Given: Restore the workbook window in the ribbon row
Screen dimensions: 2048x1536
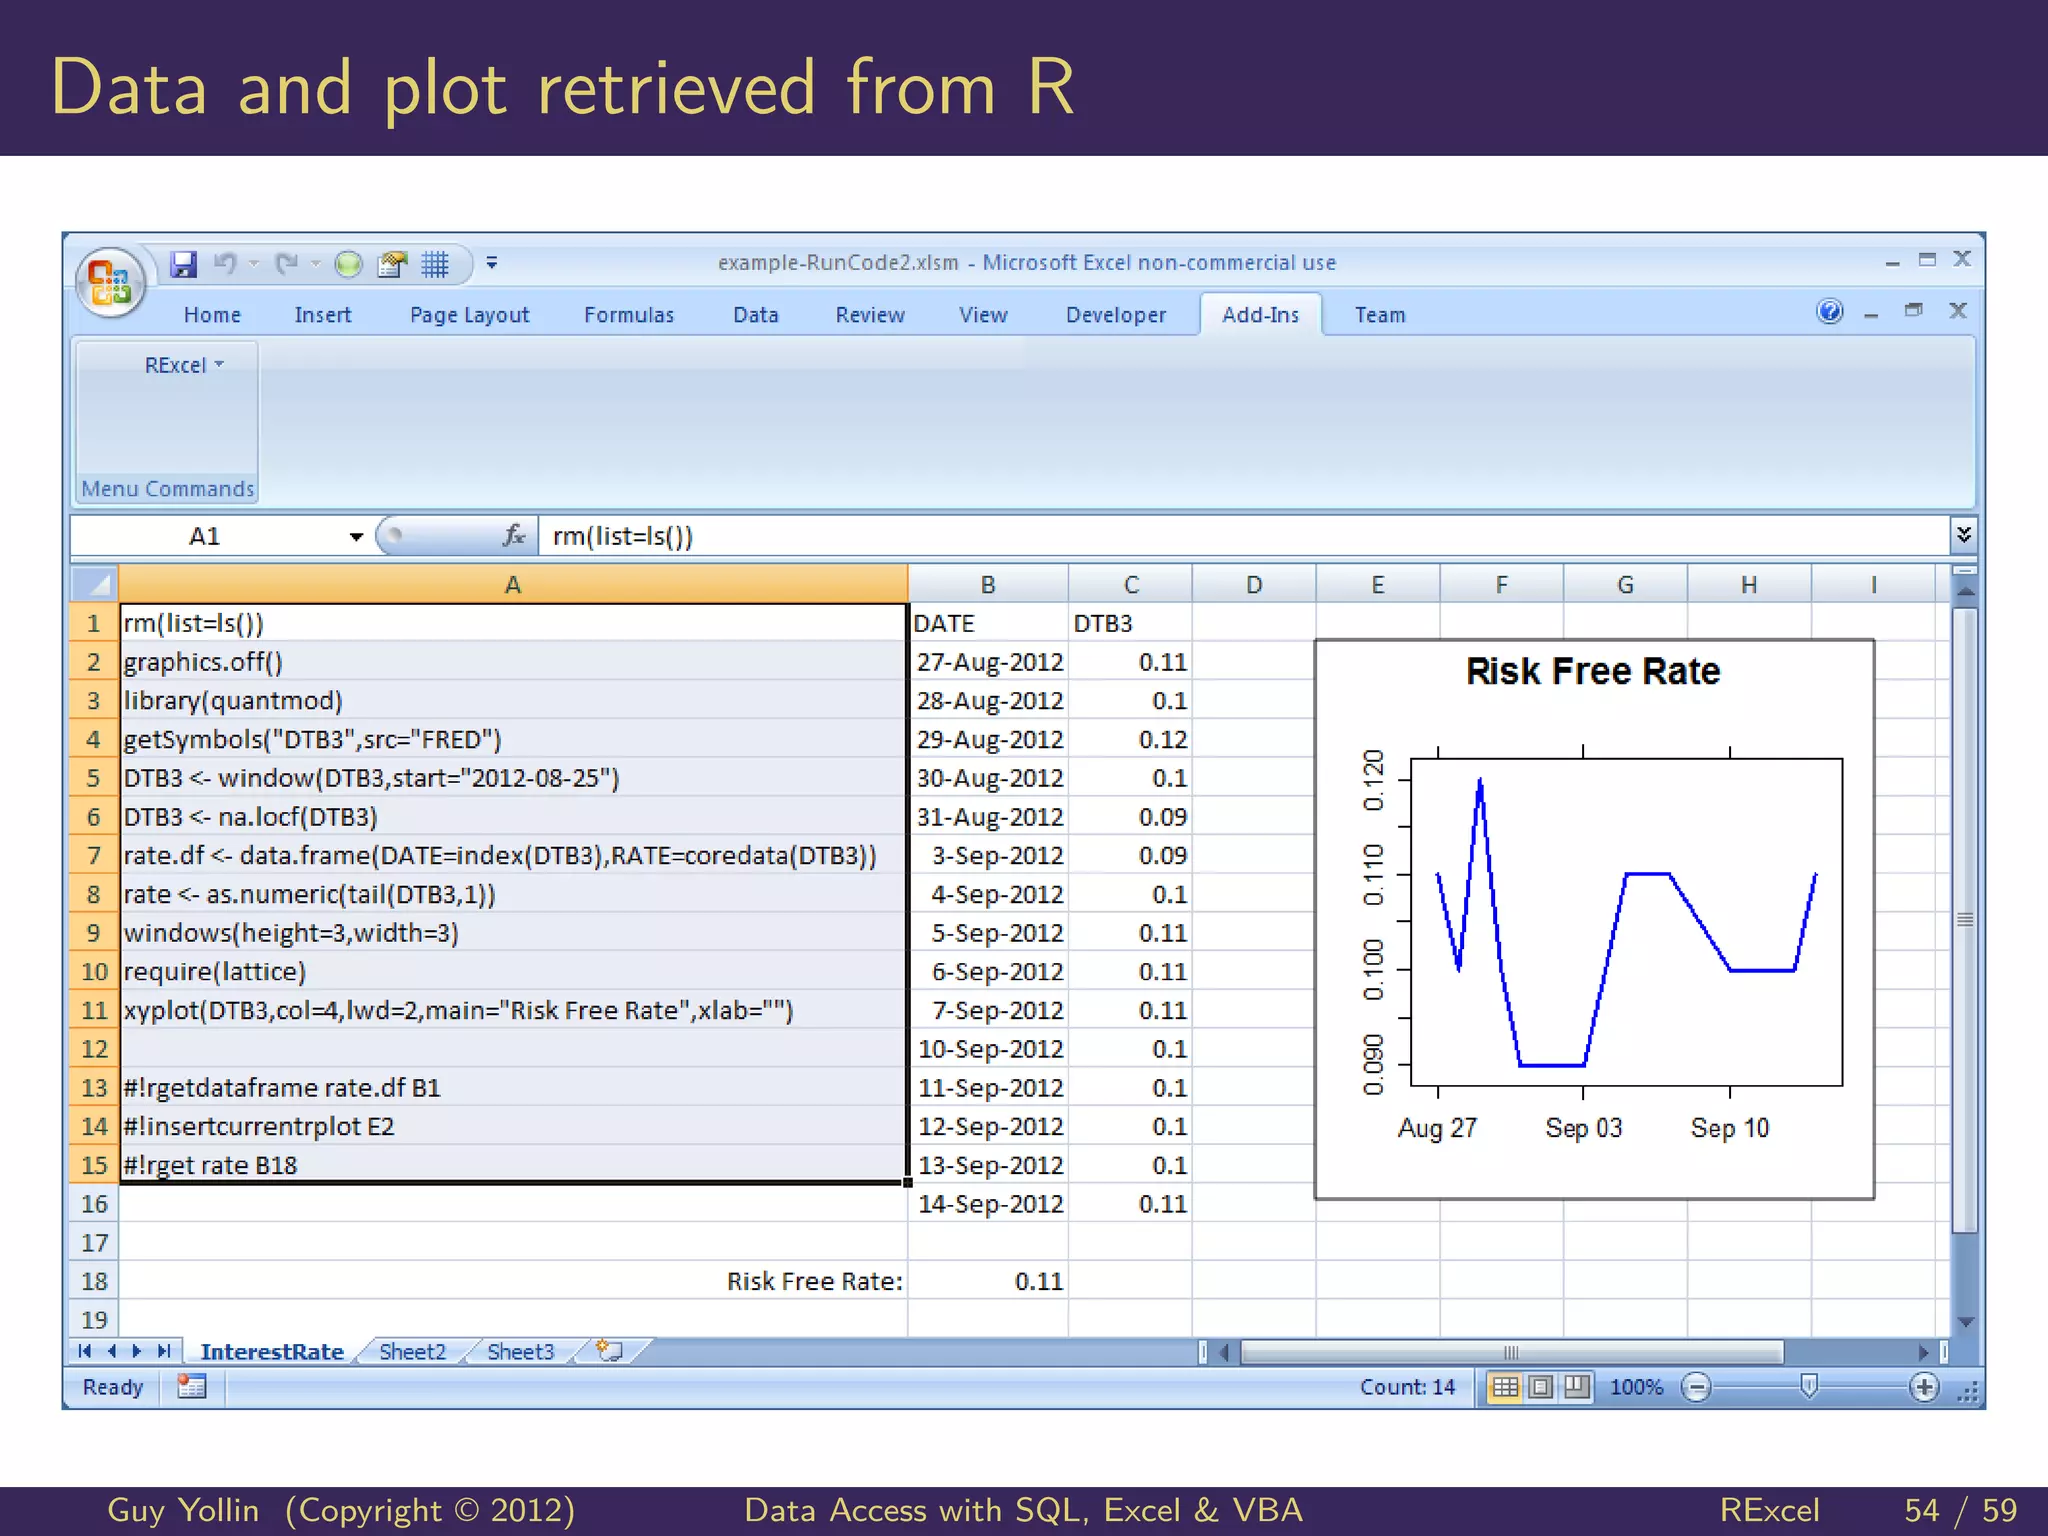Looking at the screenshot, I should point(1914,310).
